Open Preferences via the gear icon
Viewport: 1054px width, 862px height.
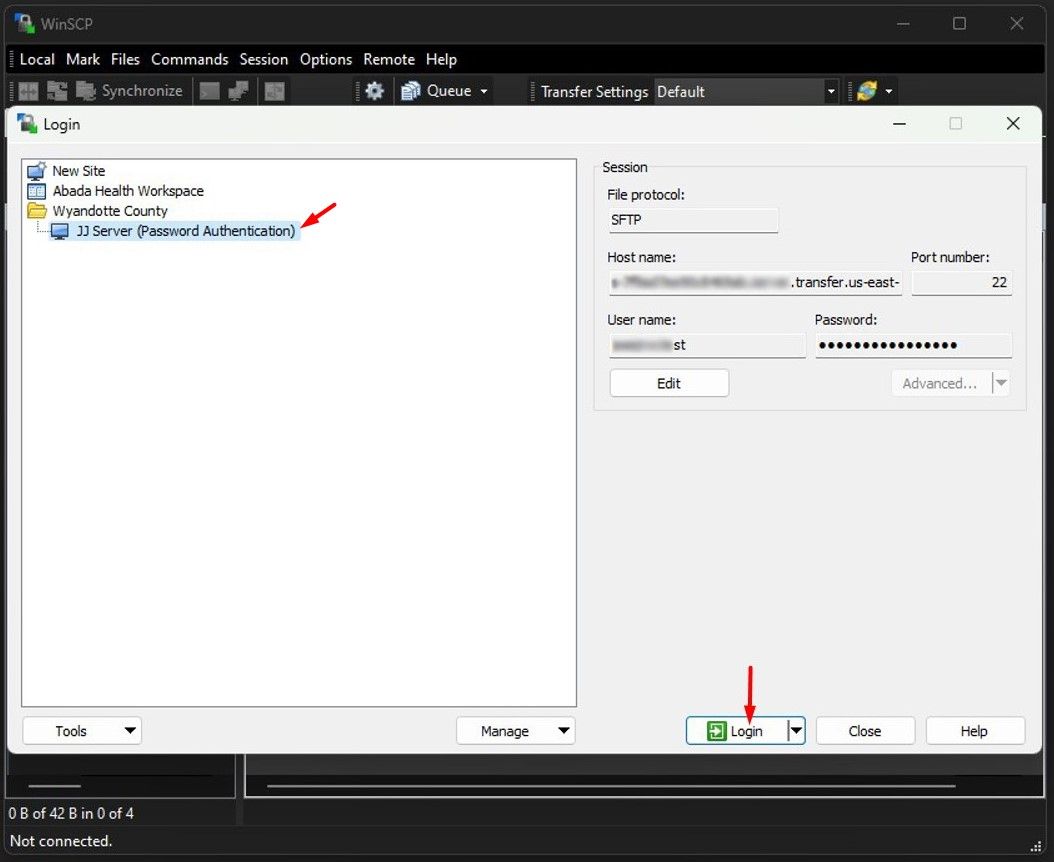pyautogui.click(x=374, y=91)
